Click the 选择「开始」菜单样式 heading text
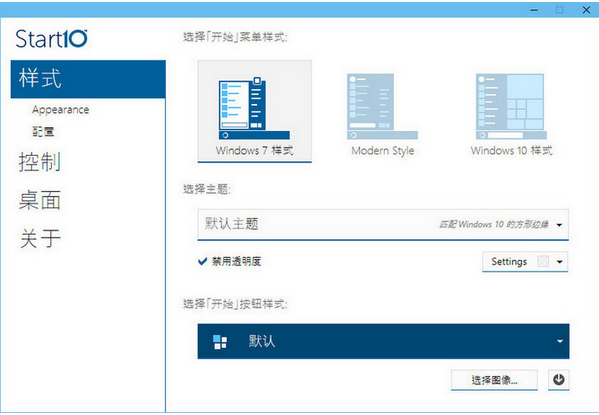599x415 pixels. coord(235,37)
